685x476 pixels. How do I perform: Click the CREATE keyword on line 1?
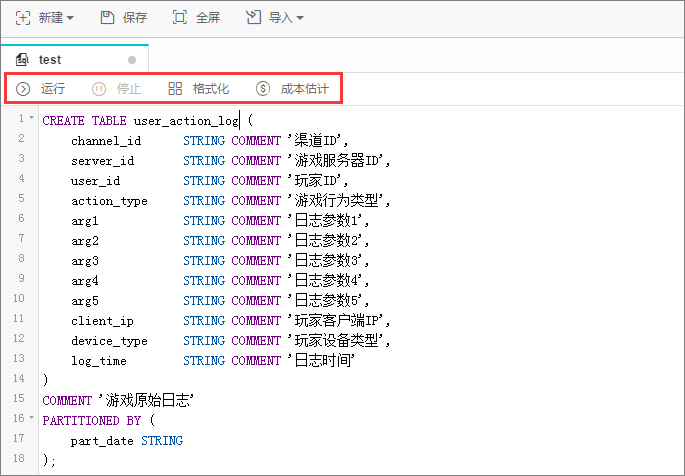click(63, 121)
